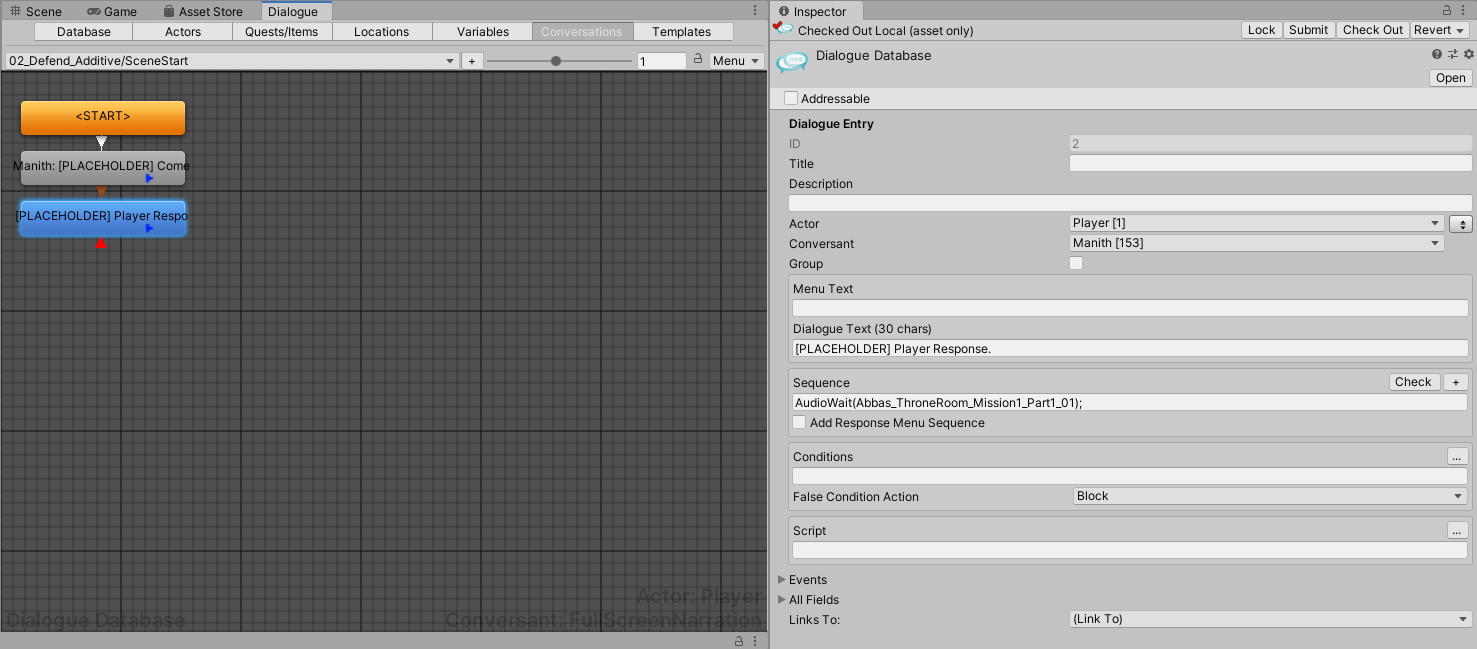Click the zoom value field showing 1
The width and height of the screenshot is (1477, 649).
click(x=662, y=61)
